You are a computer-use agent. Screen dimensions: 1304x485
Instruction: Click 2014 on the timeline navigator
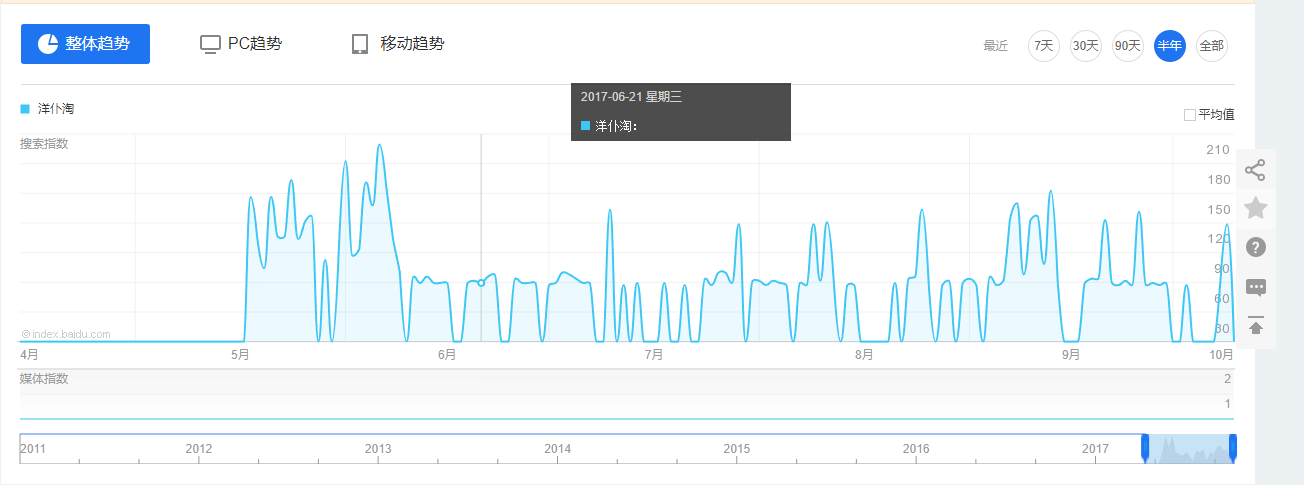coord(558,449)
